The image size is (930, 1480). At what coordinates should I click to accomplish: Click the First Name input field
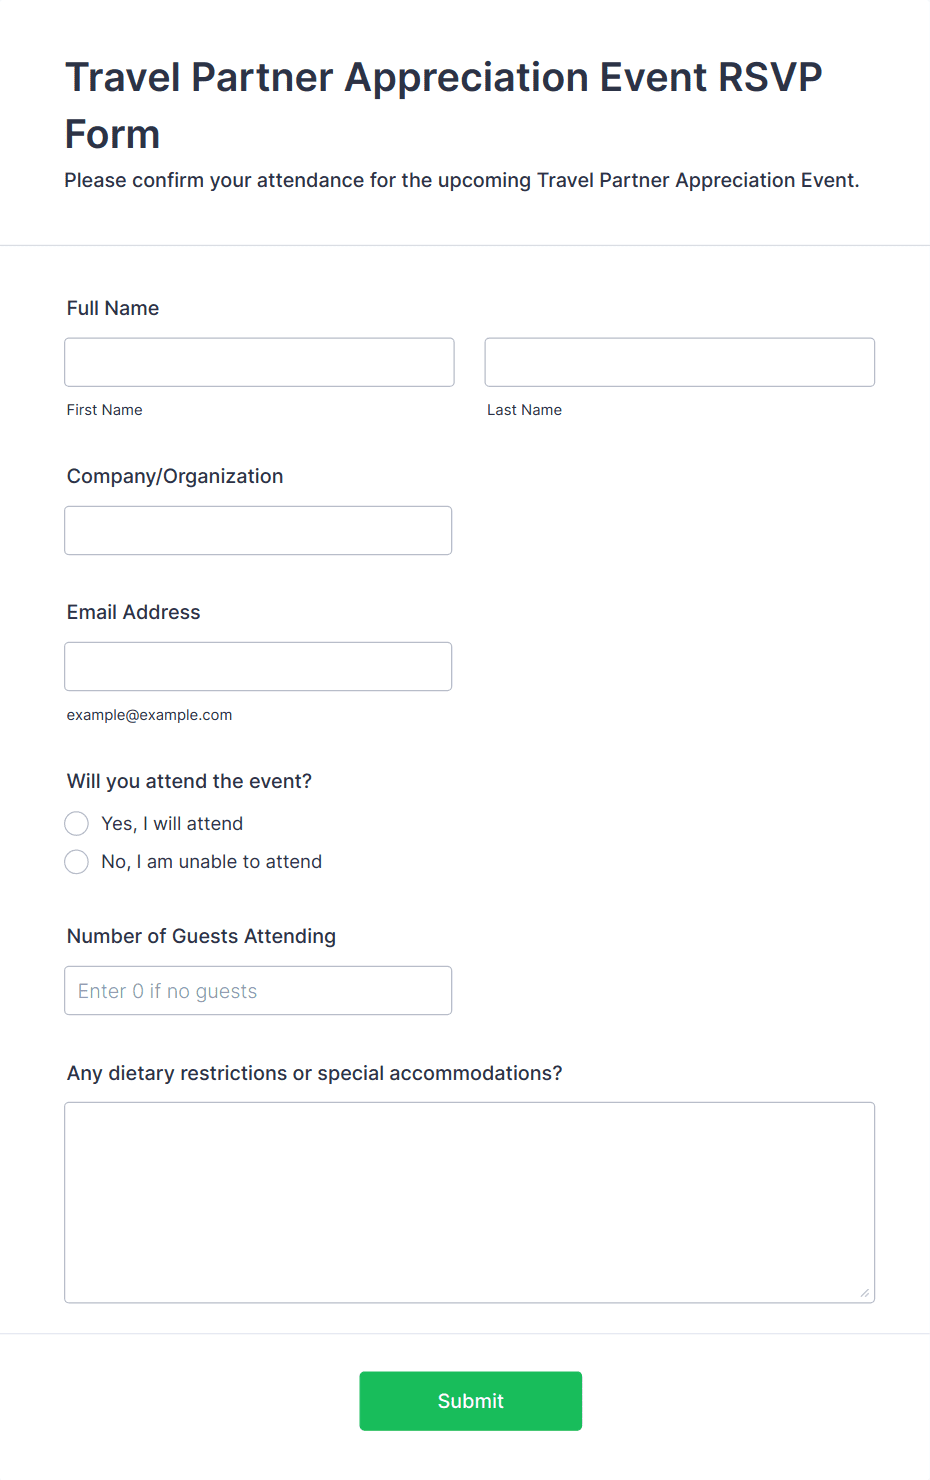(x=259, y=362)
